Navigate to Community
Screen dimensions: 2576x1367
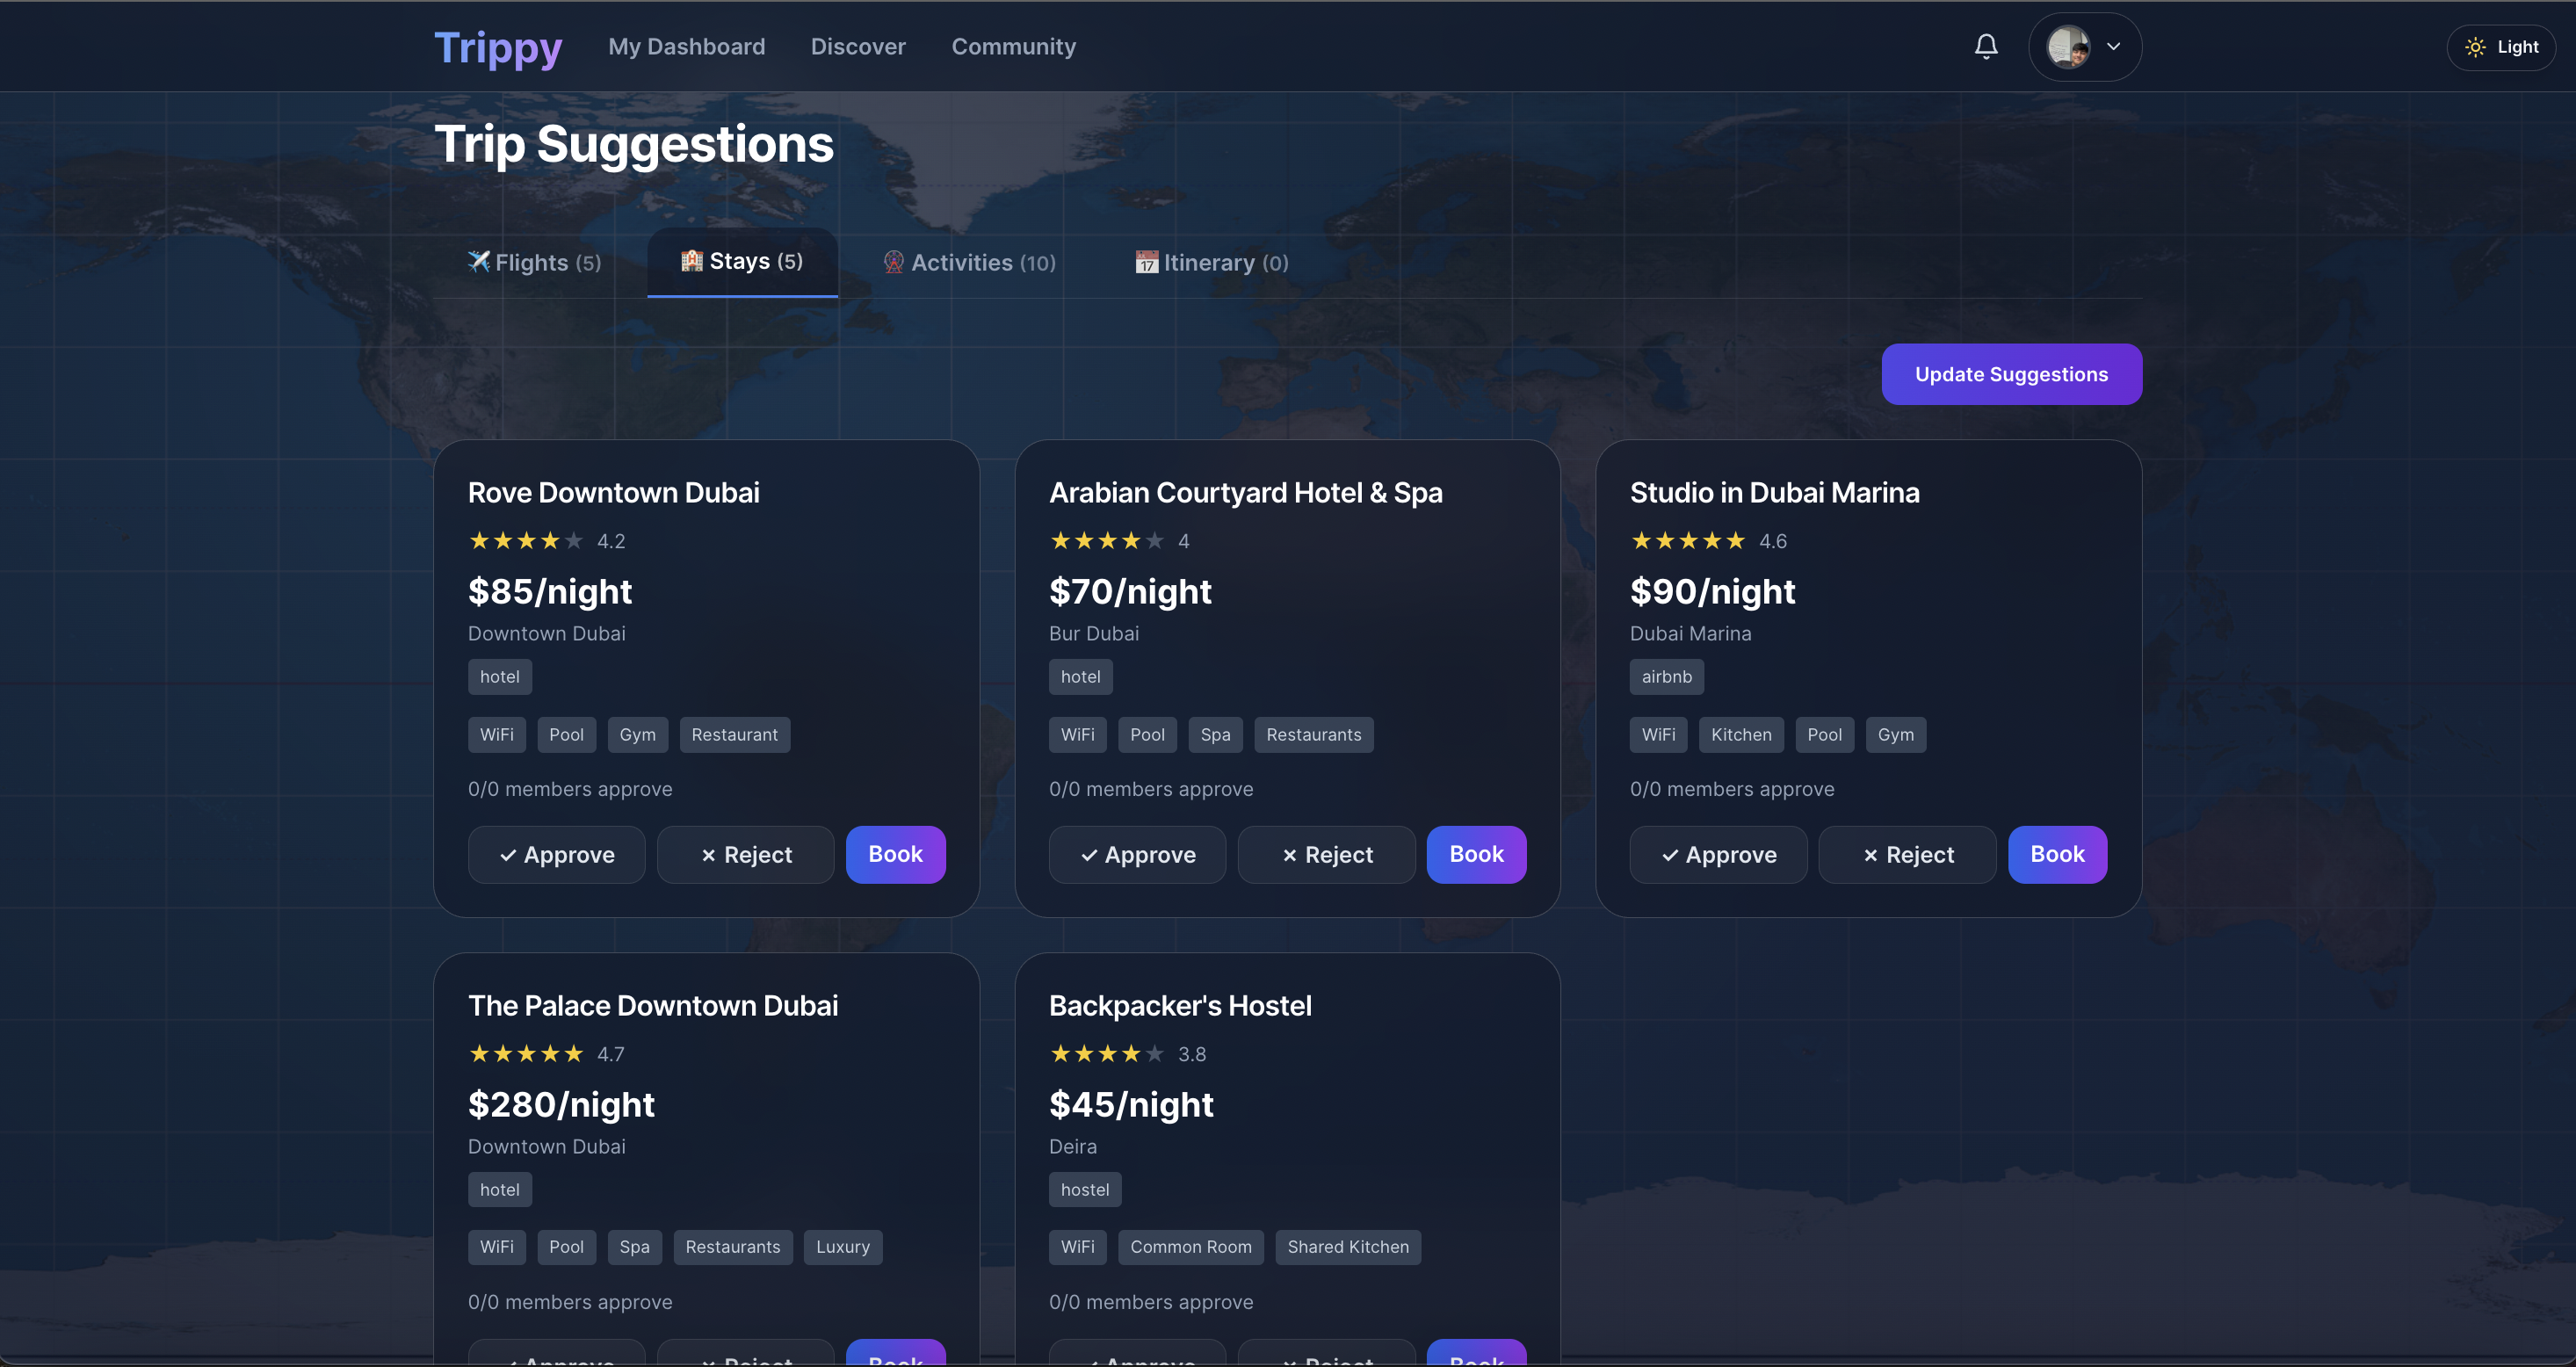tap(1013, 47)
